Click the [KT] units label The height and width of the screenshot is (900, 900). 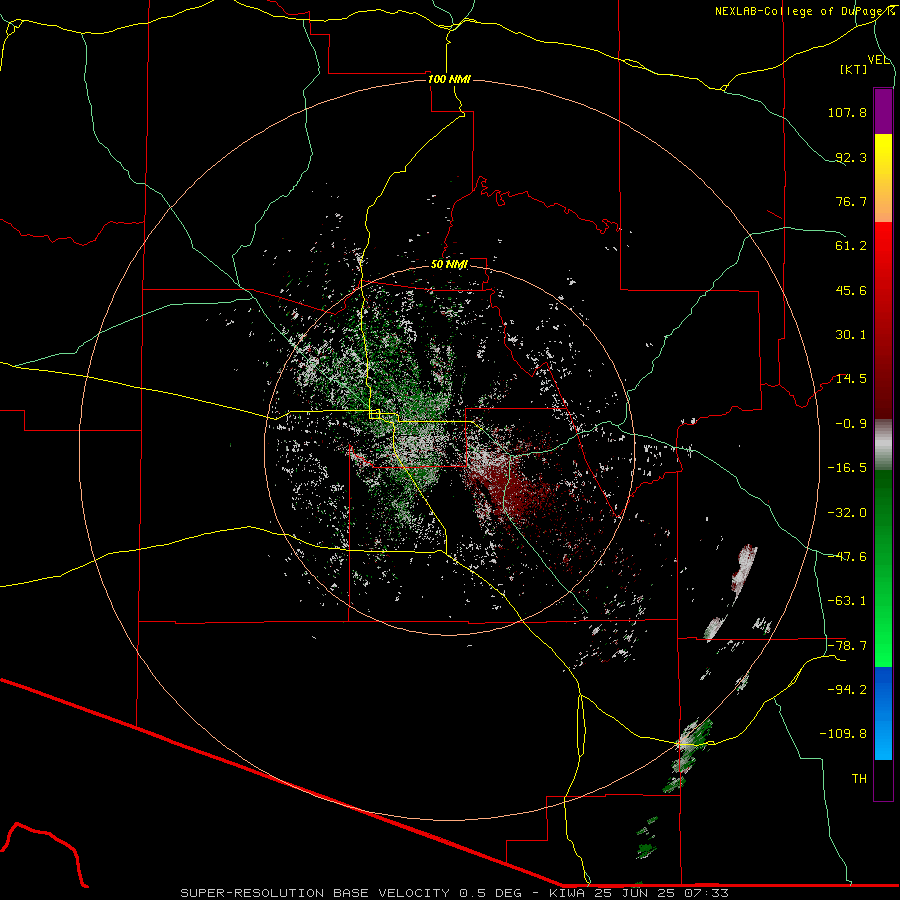(854, 69)
